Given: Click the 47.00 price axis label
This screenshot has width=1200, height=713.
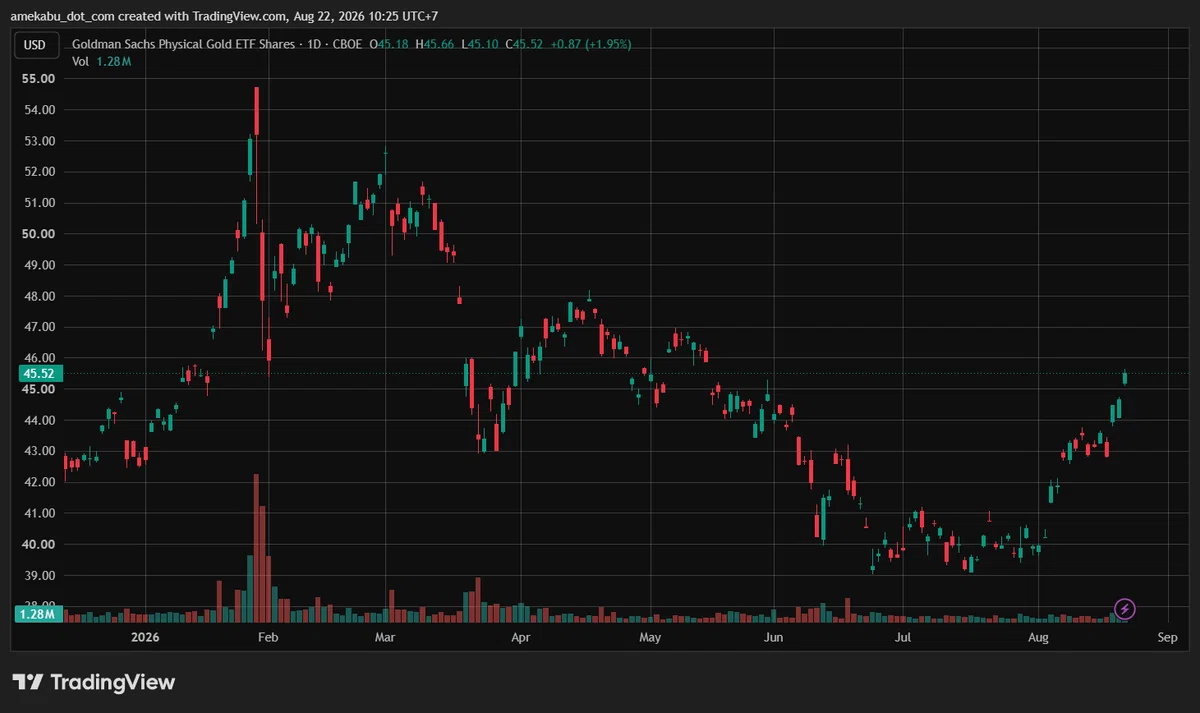Looking at the screenshot, I should (x=39, y=327).
